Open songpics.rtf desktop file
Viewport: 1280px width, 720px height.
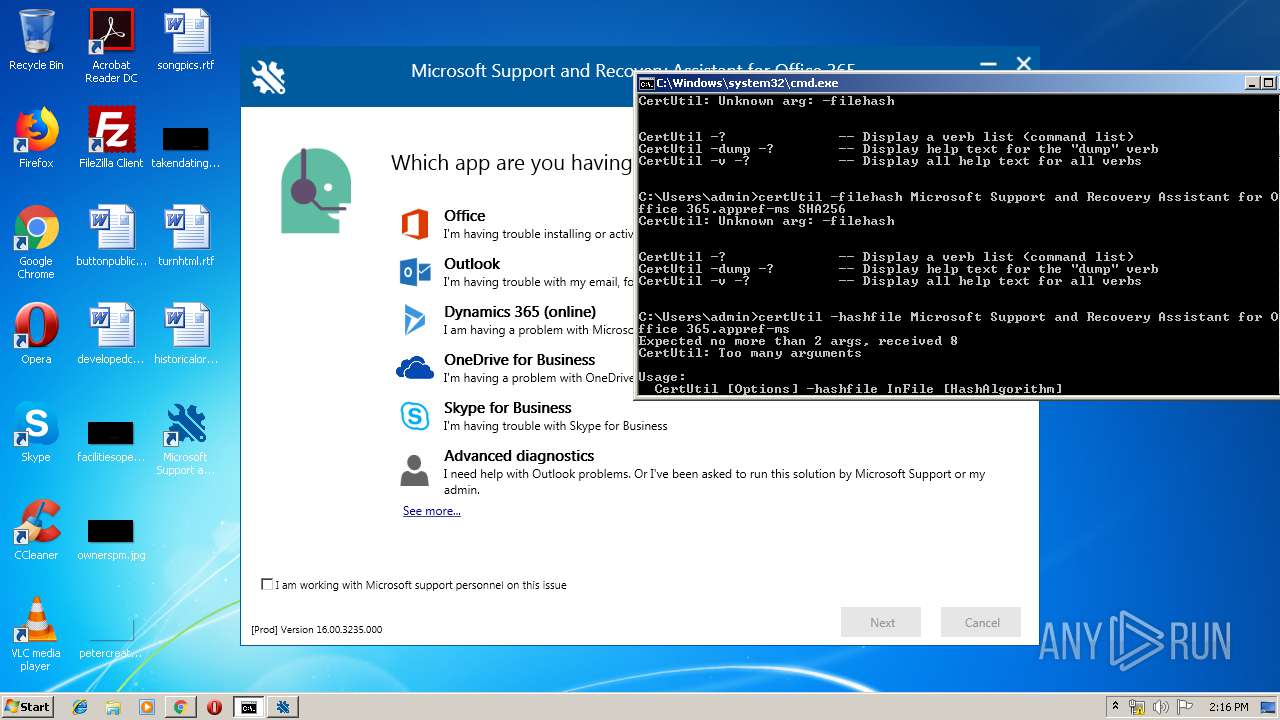(x=186, y=40)
